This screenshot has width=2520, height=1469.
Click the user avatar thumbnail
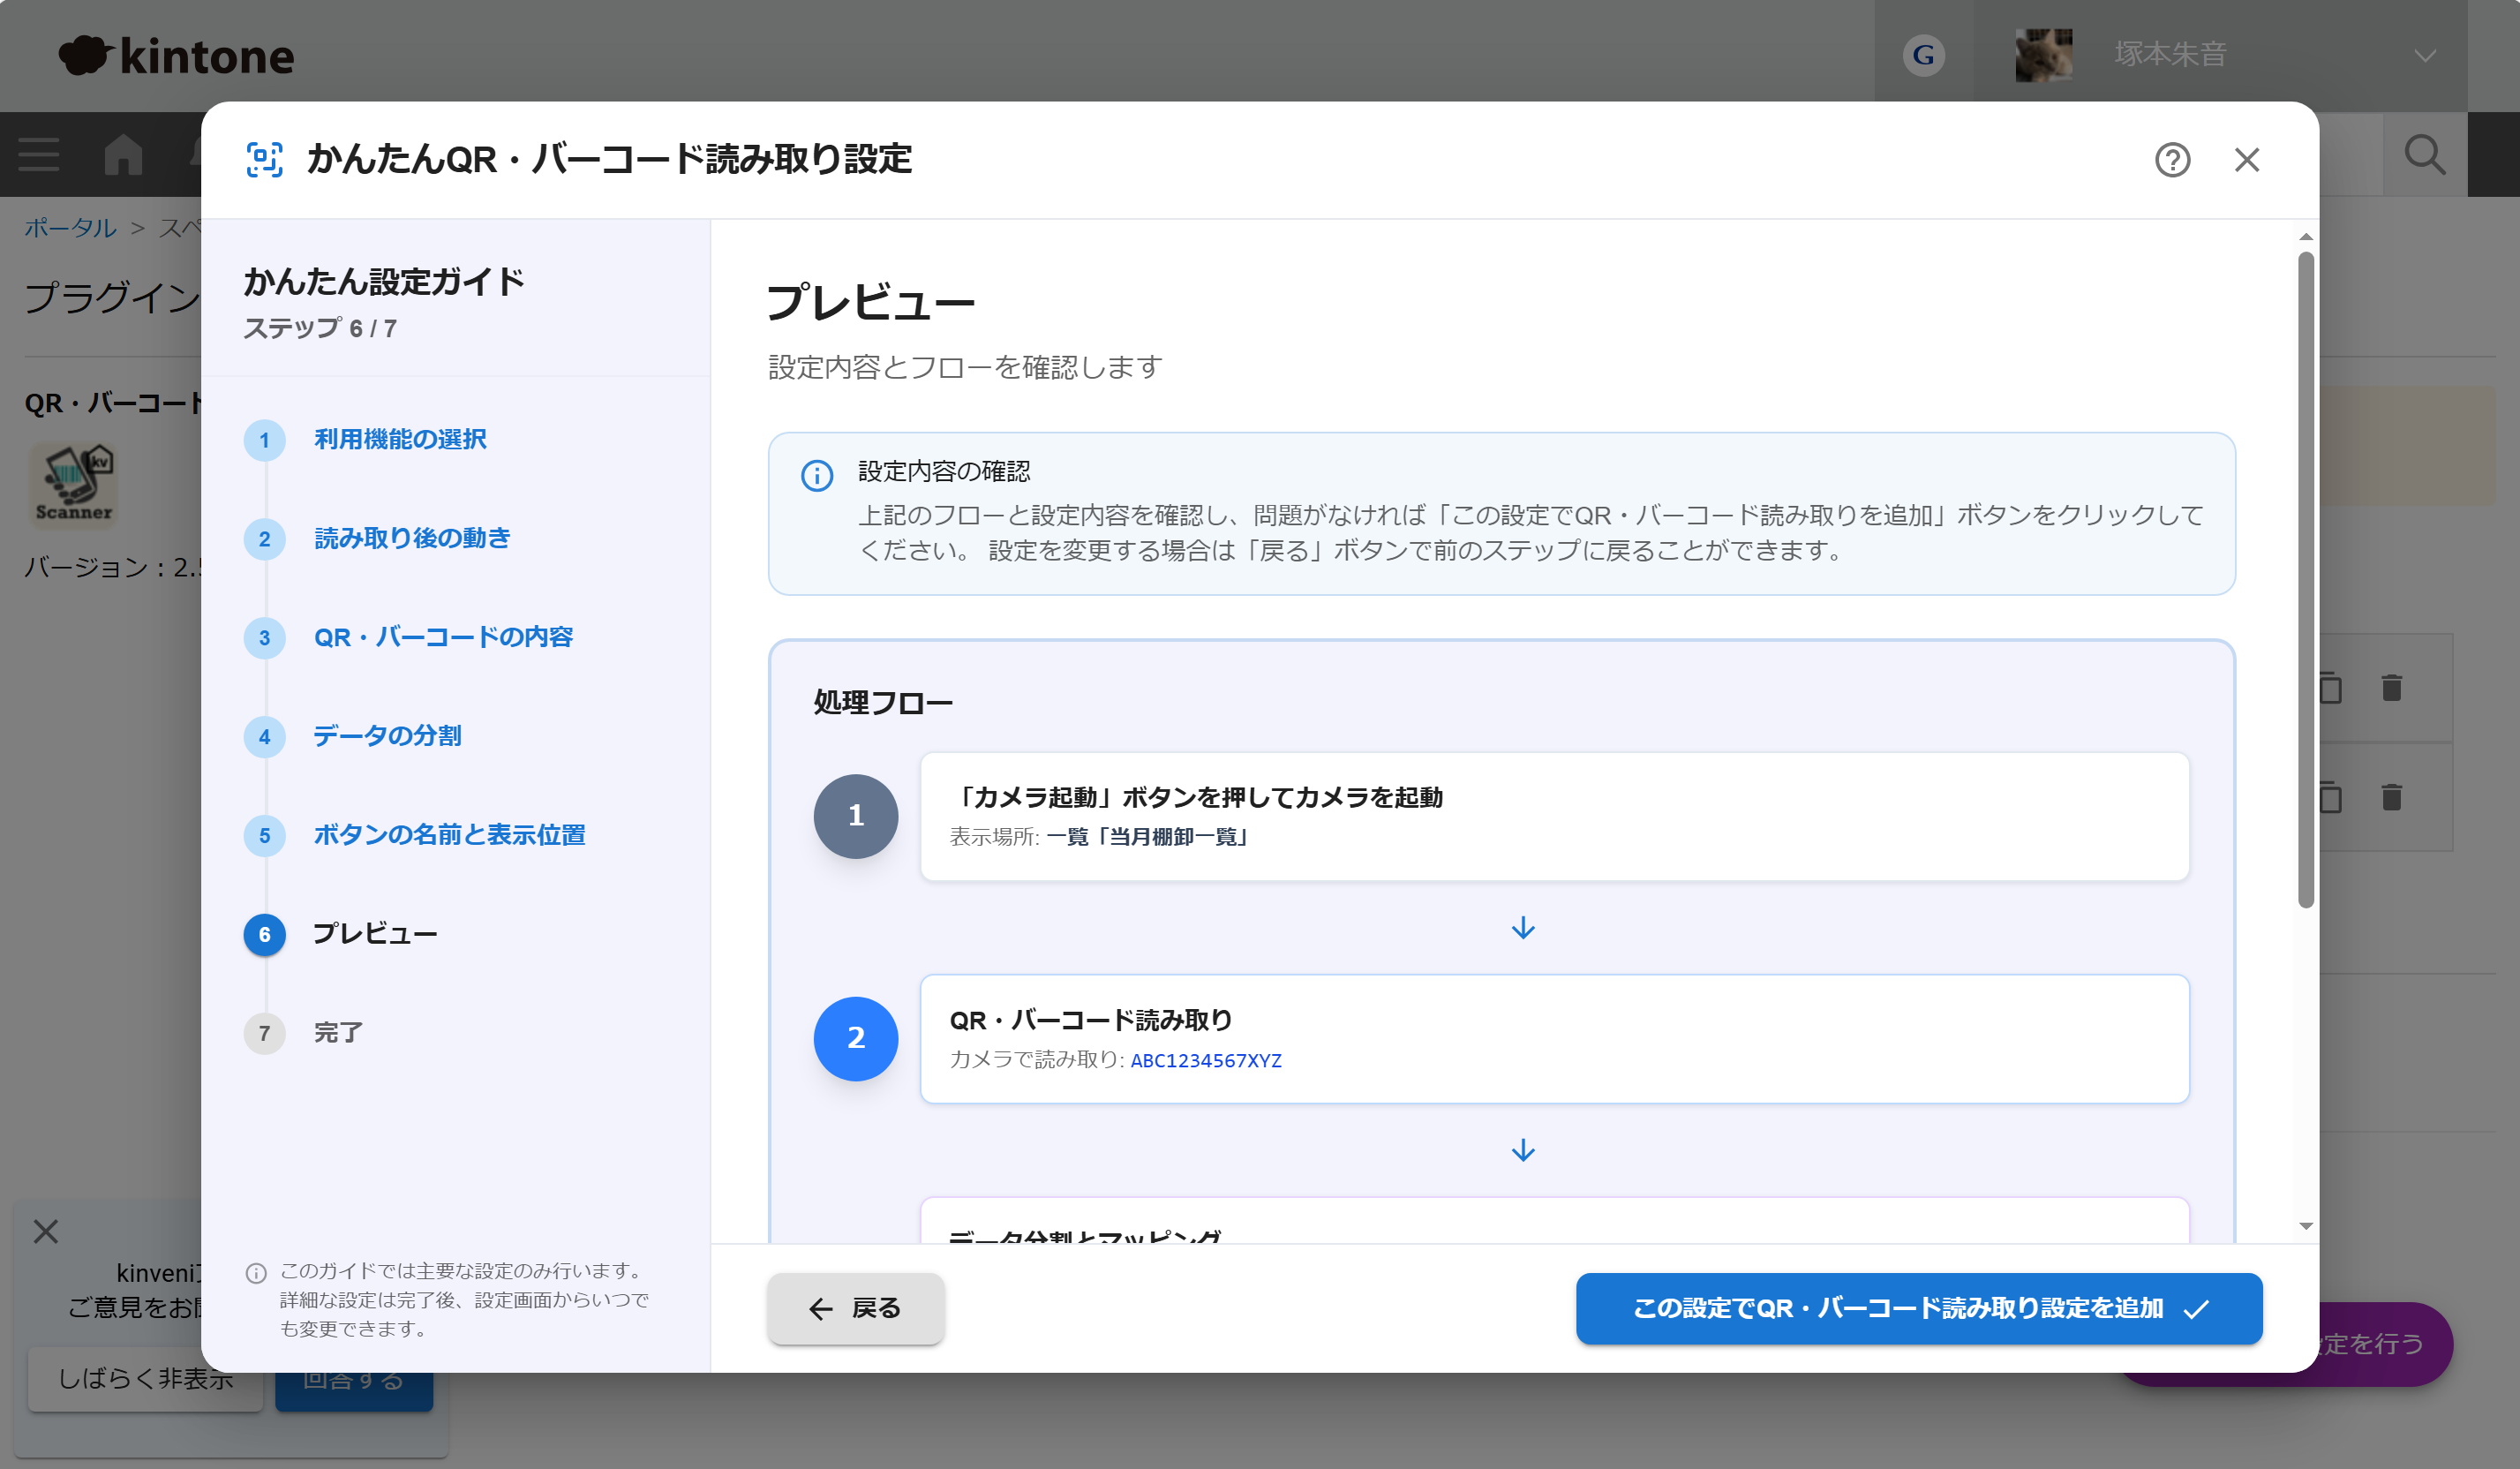(x=2043, y=55)
